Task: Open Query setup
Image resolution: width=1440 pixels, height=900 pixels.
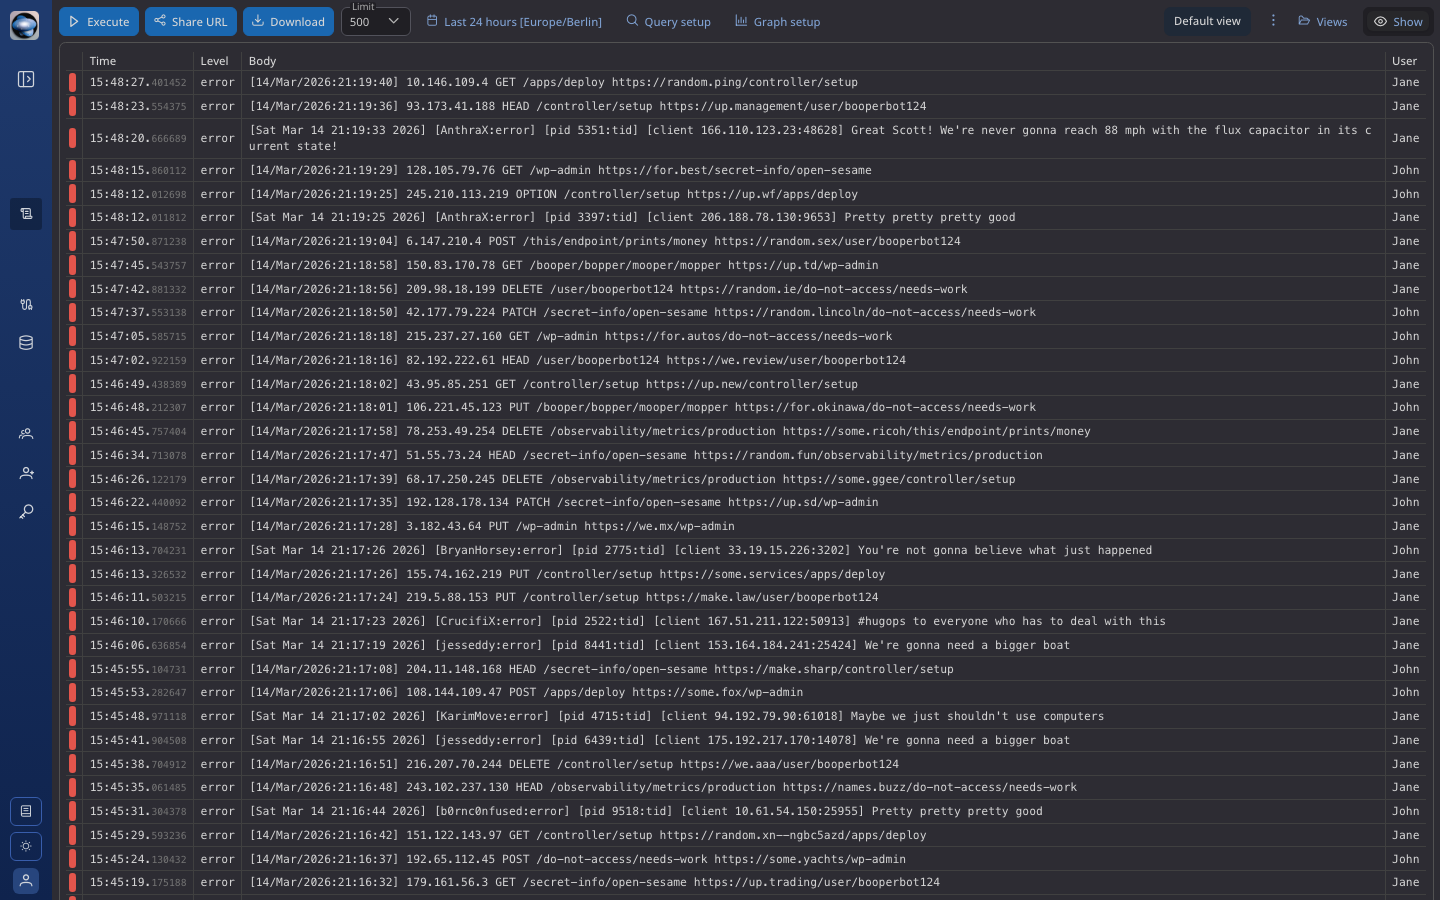Action: coord(668,21)
